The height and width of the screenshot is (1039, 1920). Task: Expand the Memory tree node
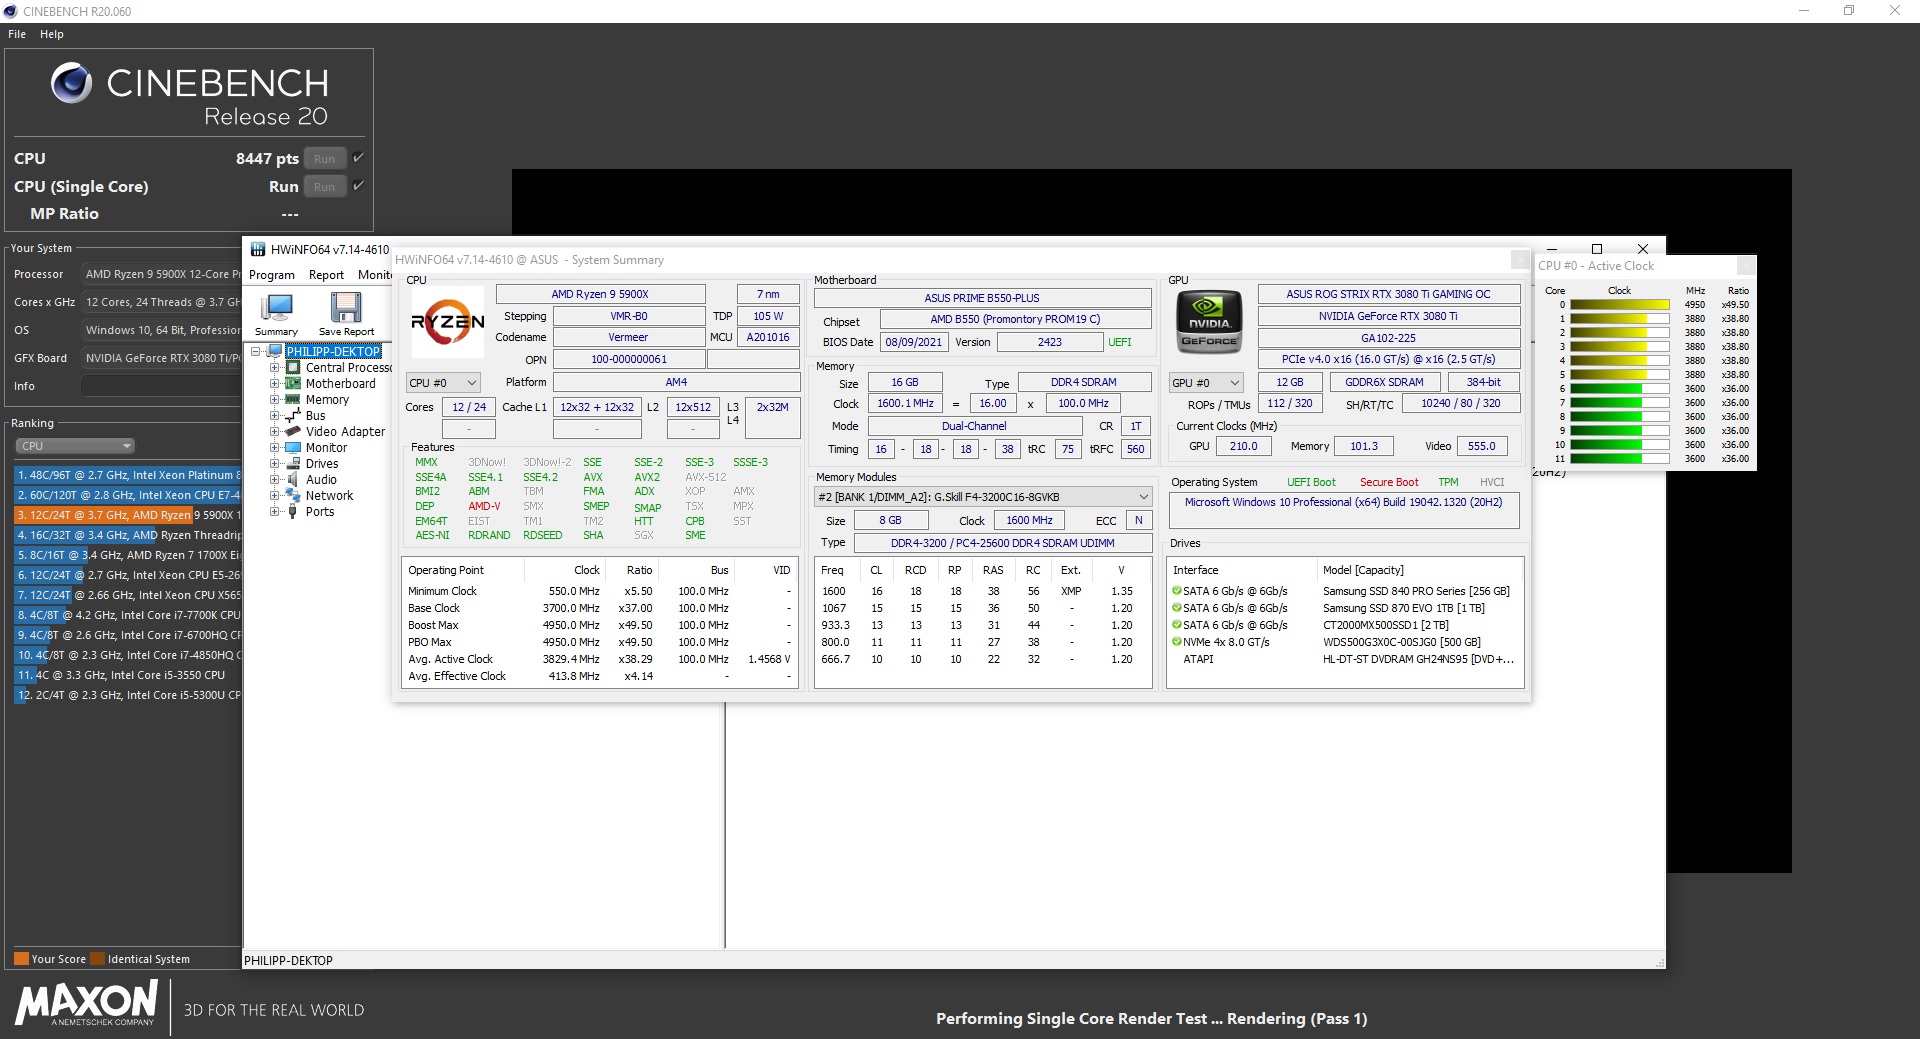tap(274, 400)
